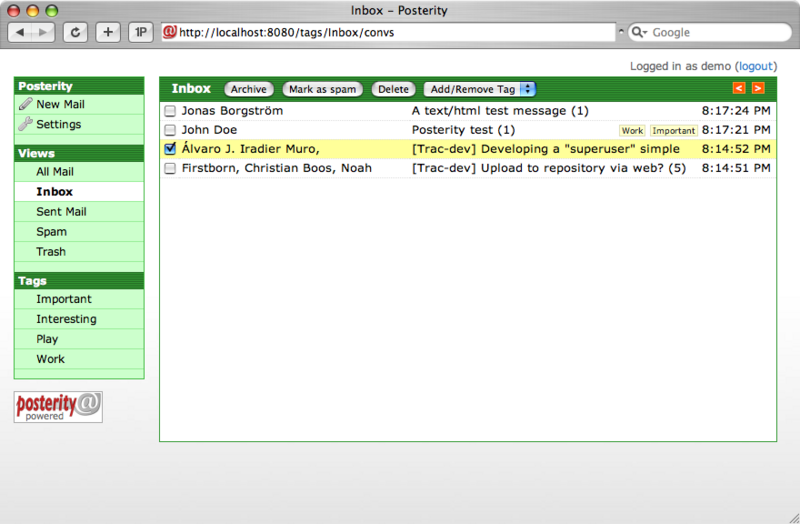Image resolution: width=800 pixels, height=524 pixels.
Task: Open '[Trac-dev] Developing a "superuser" simple' subject
Action: pyautogui.click(x=545, y=149)
